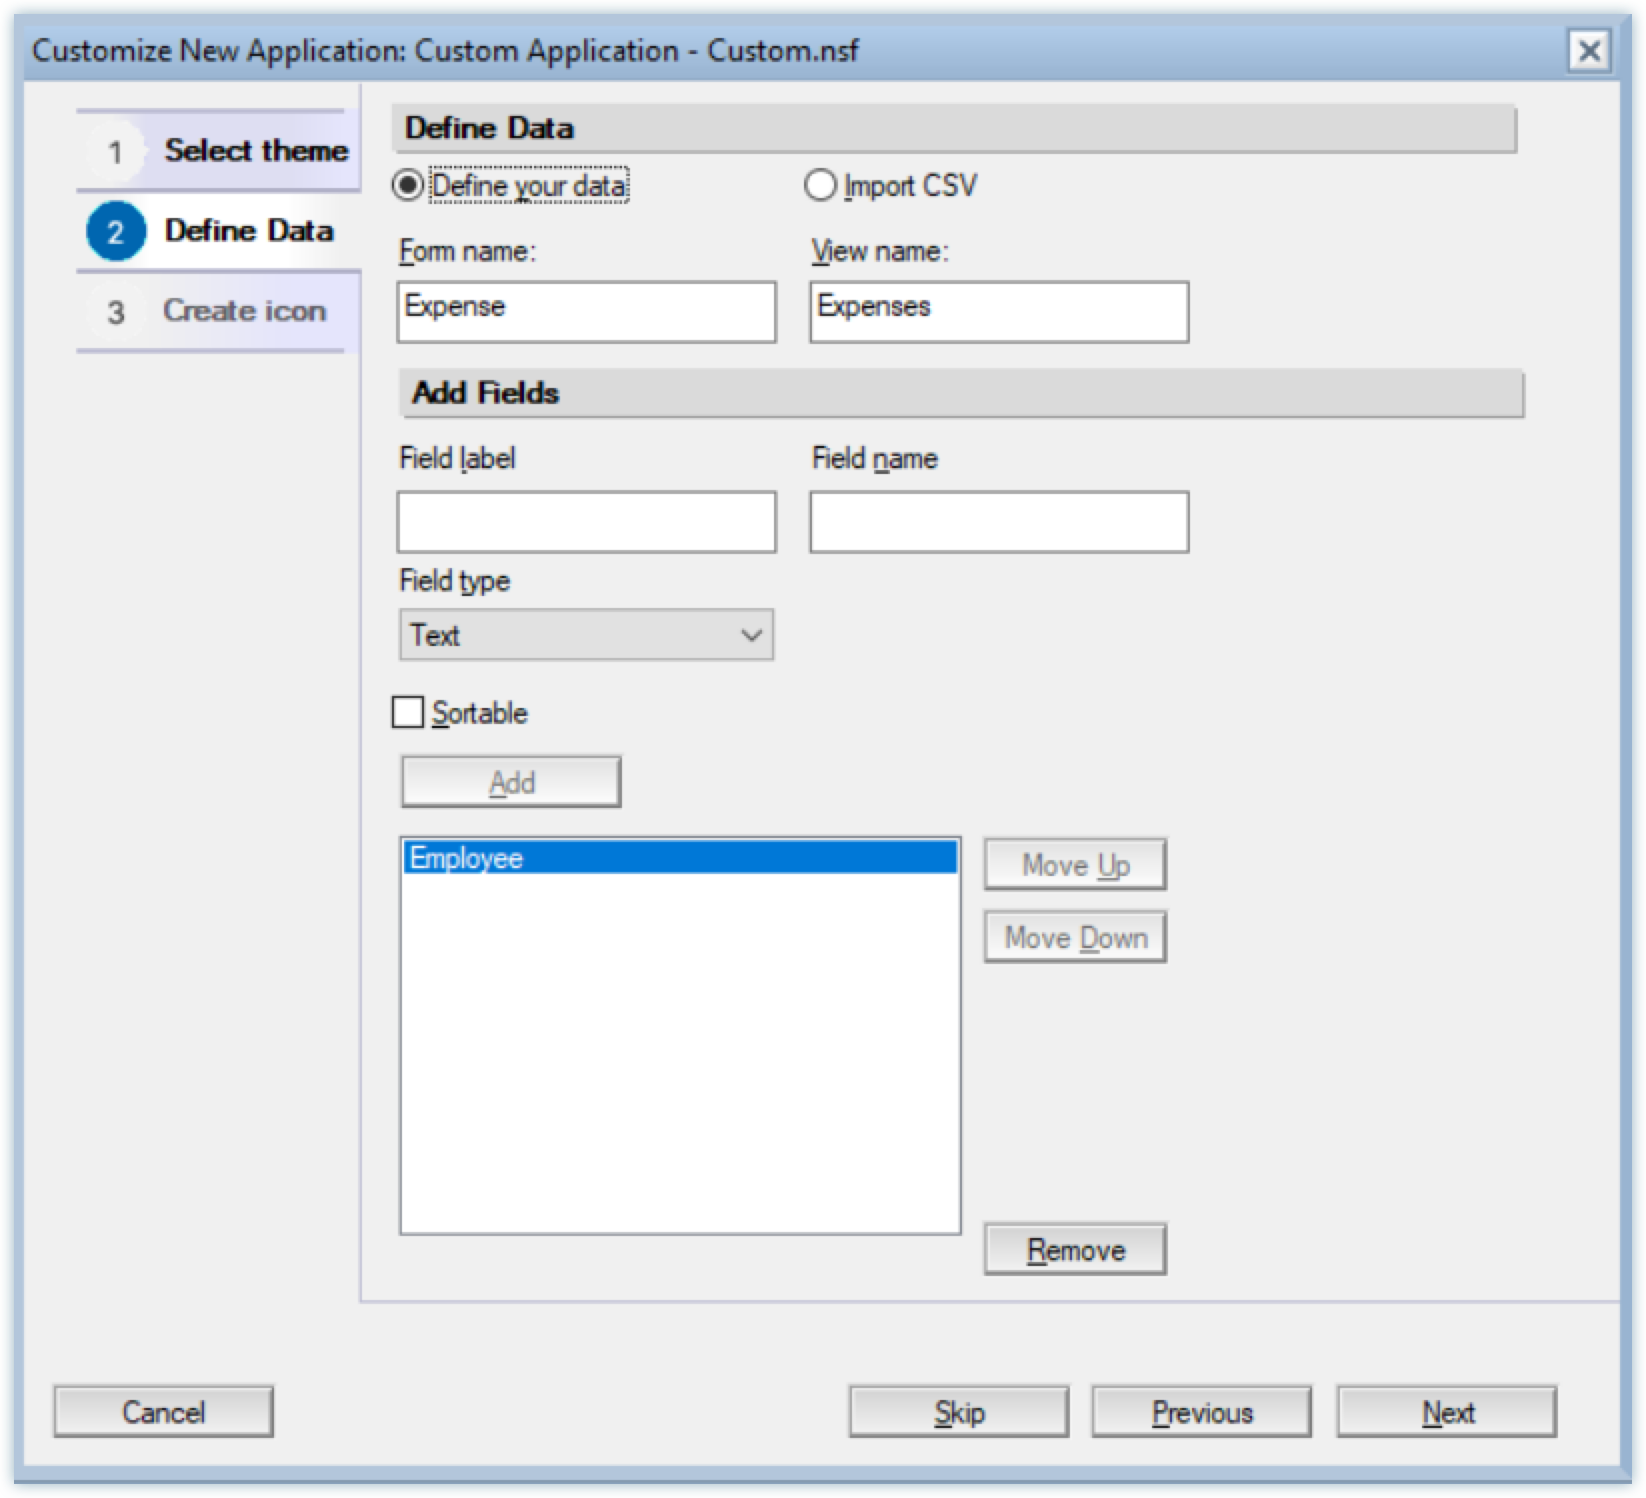The width and height of the screenshot is (1646, 1498).
Task: Go to the Create icon step
Action: (x=245, y=311)
